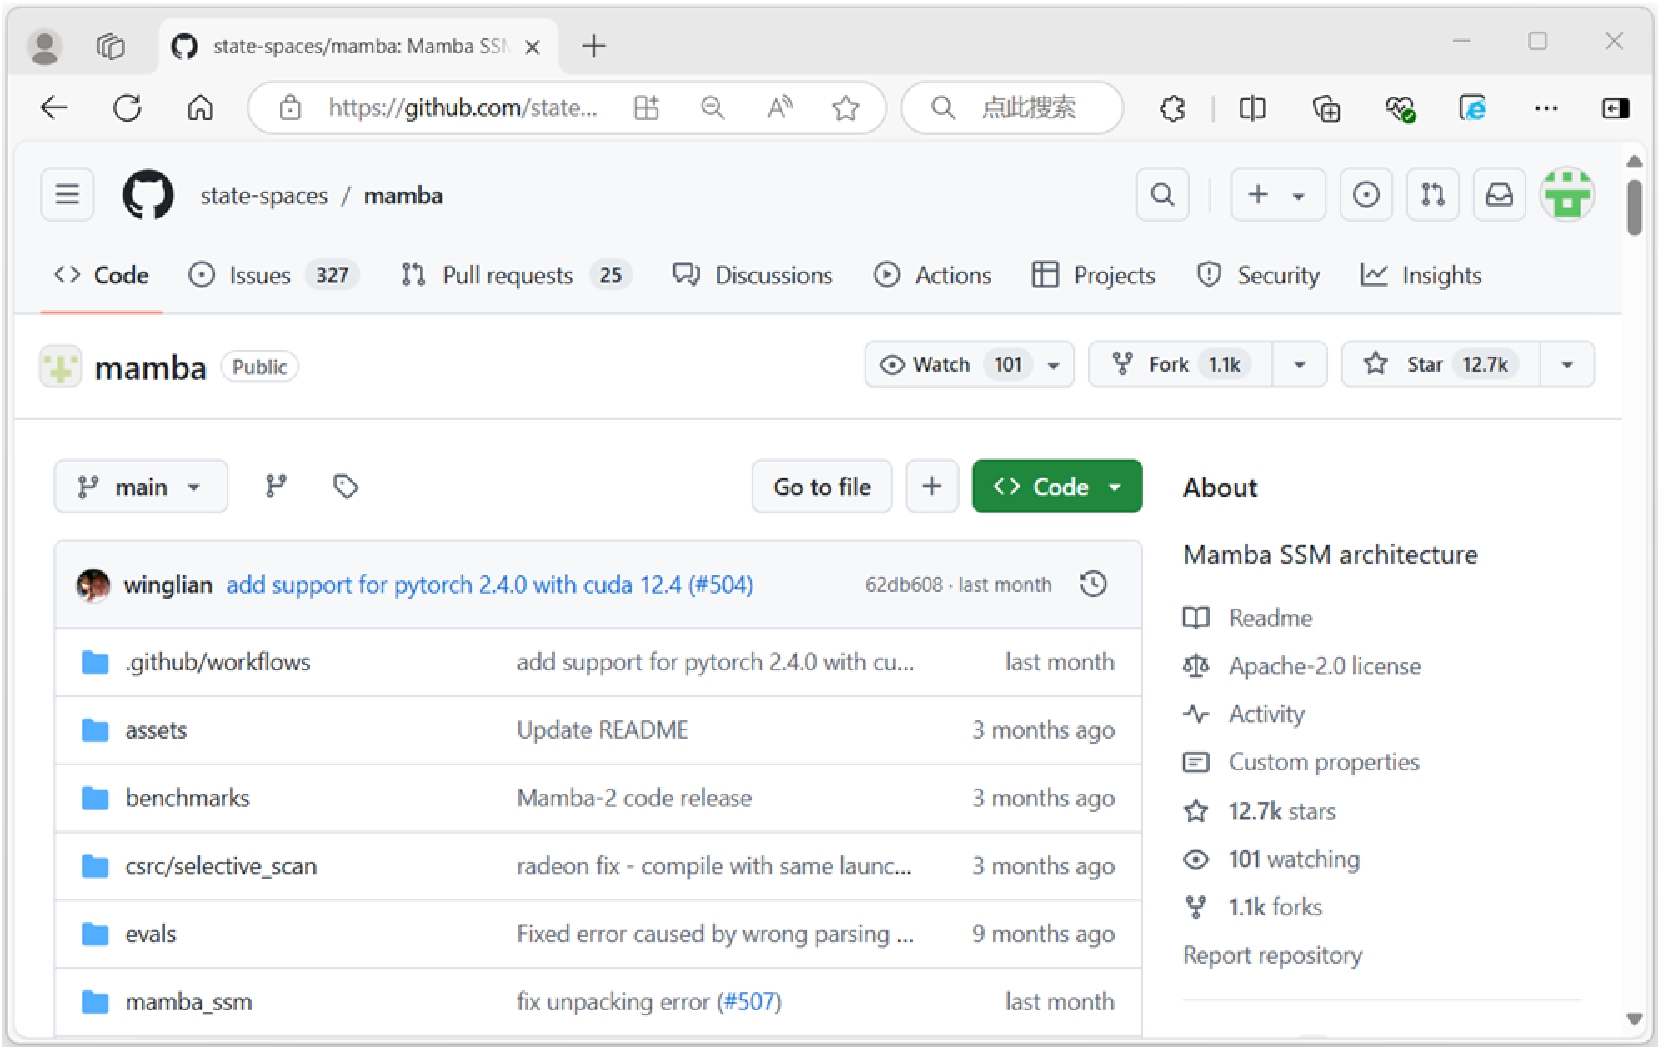The image size is (1658, 1047).
Task: Expand the Star lists dropdown arrow
Action: tap(1567, 364)
